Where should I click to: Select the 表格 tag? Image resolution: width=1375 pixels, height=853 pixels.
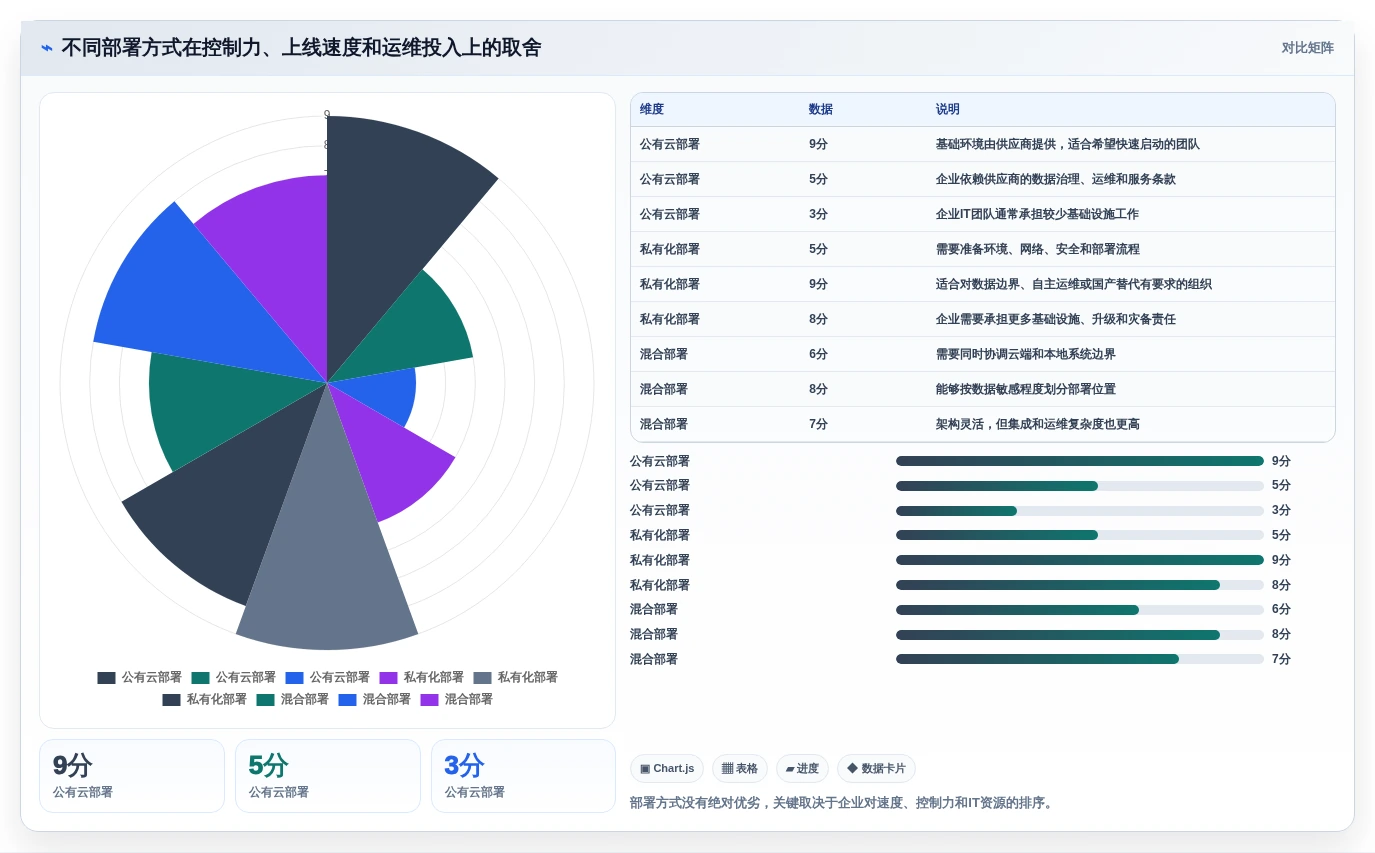coord(740,769)
